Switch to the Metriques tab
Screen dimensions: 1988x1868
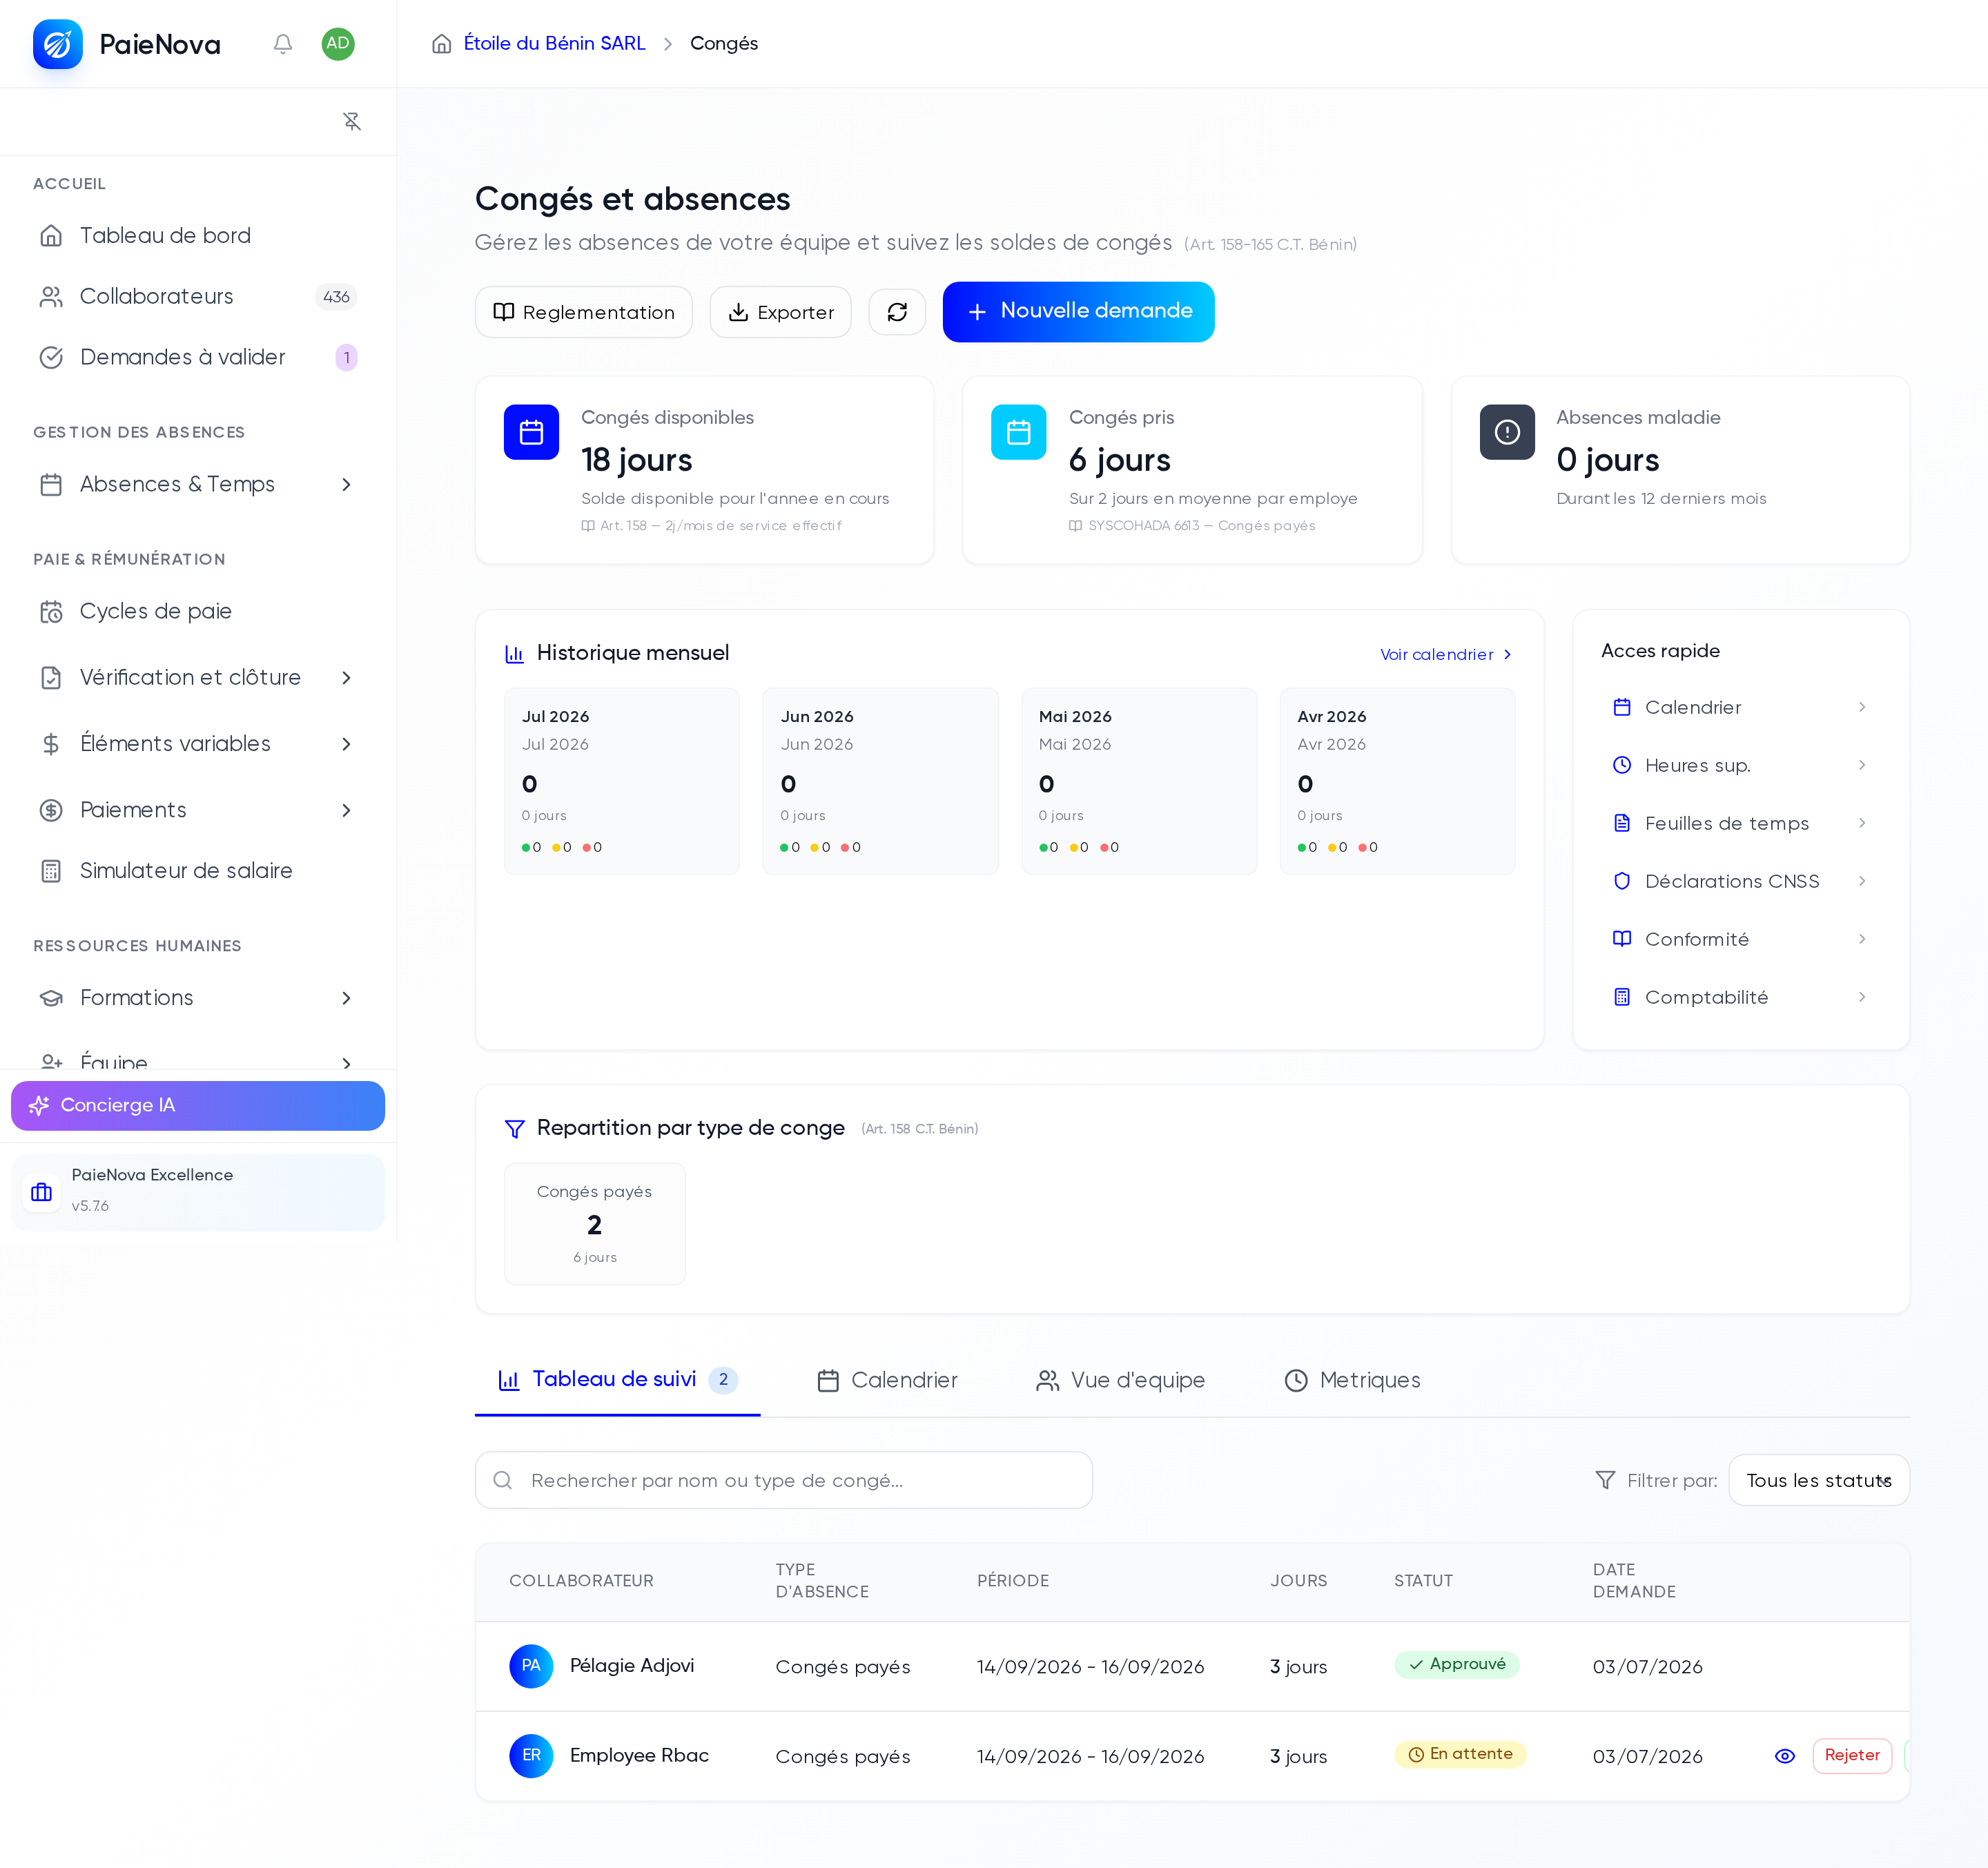pos(1352,1380)
